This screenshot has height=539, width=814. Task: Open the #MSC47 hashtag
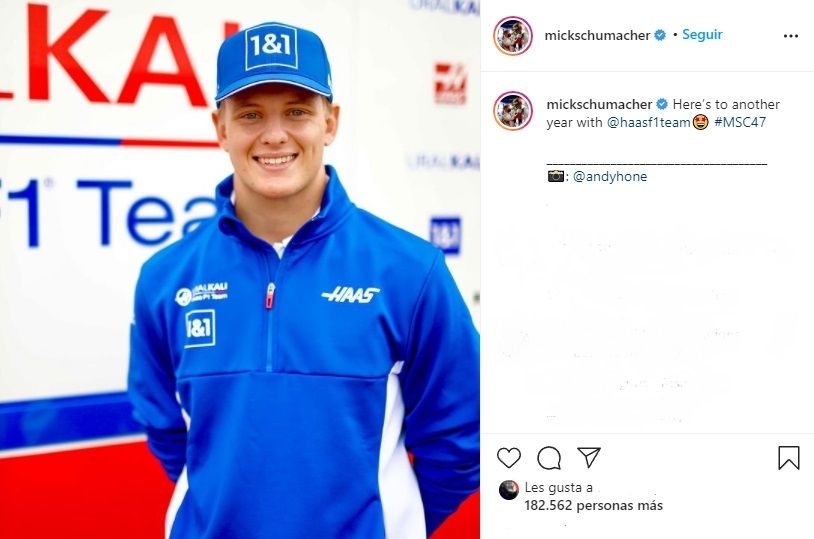tap(740, 122)
